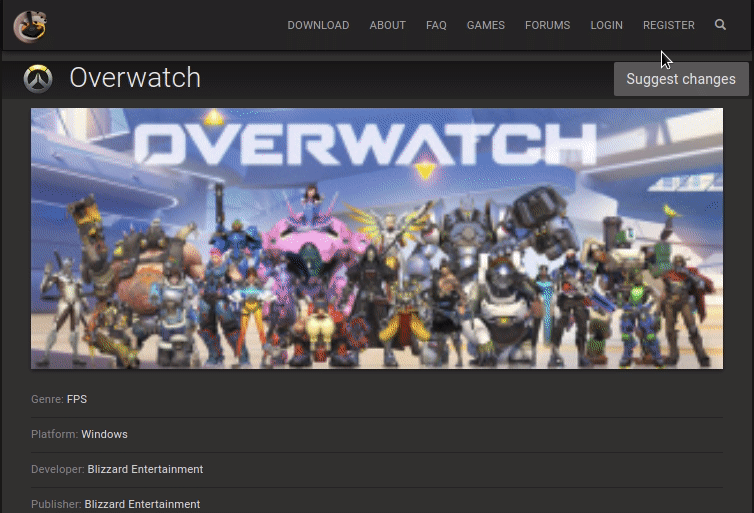Click the Overwatch page title
Image resolution: width=754 pixels, height=513 pixels.
(135, 78)
